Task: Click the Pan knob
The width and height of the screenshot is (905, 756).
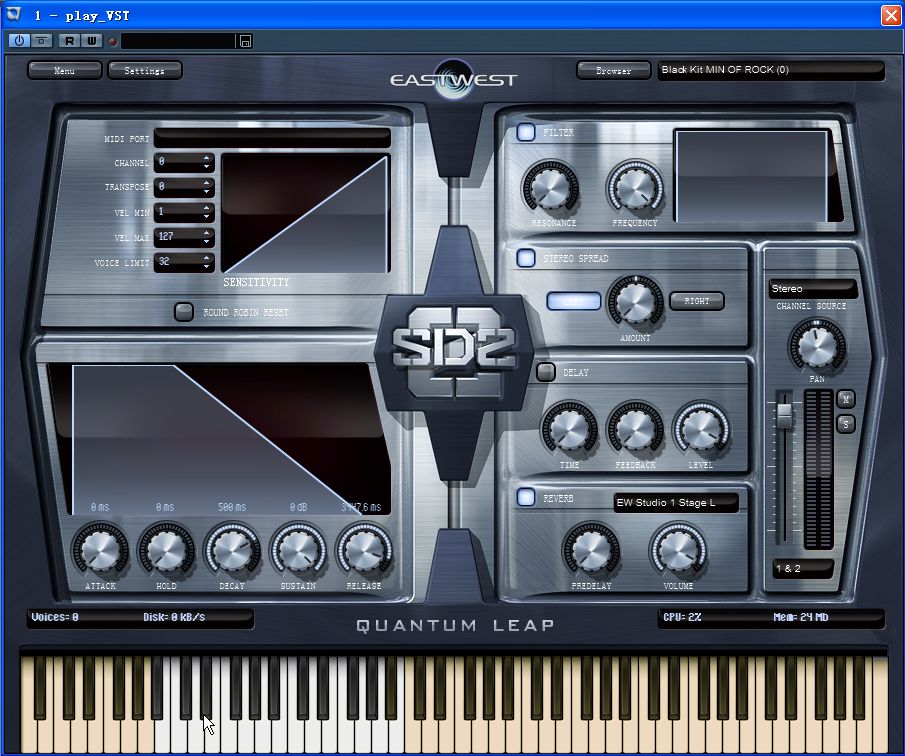Action: [817, 346]
